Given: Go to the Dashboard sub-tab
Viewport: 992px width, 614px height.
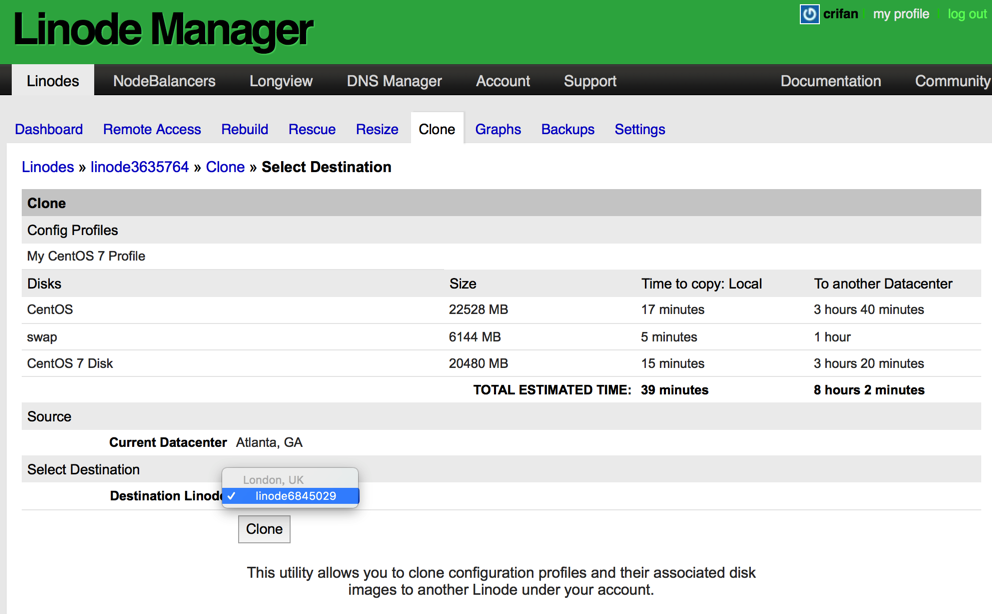Looking at the screenshot, I should [x=49, y=129].
